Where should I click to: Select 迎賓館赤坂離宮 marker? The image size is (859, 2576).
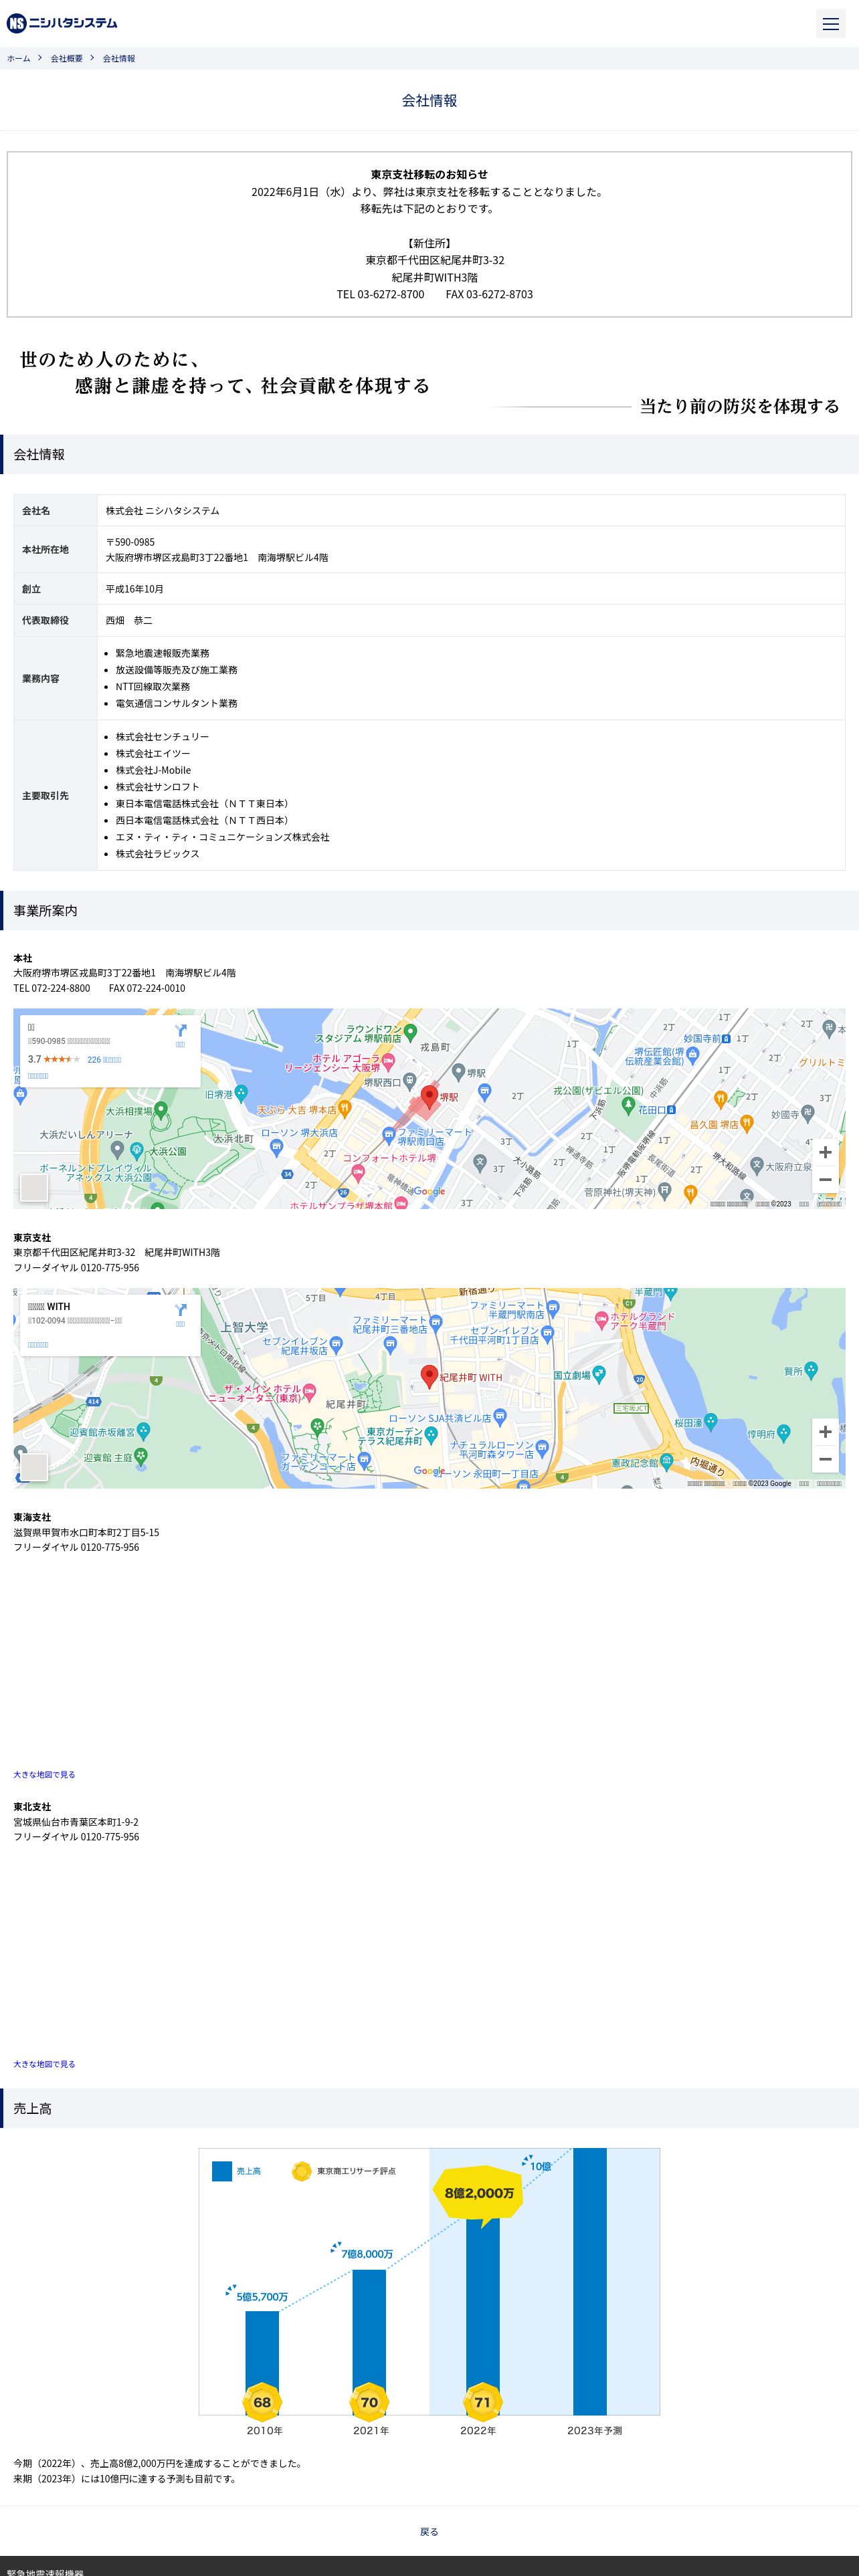point(143,1431)
